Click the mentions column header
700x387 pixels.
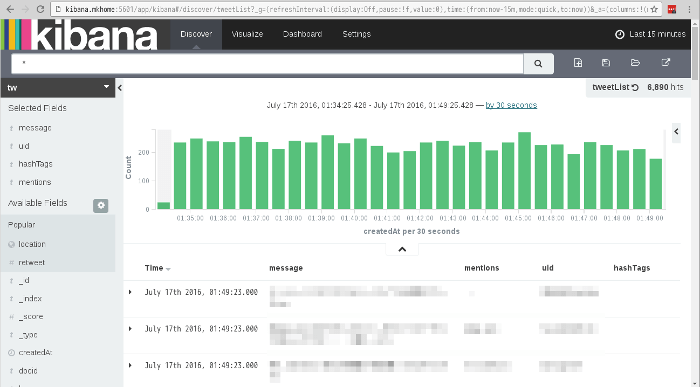(x=482, y=268)
